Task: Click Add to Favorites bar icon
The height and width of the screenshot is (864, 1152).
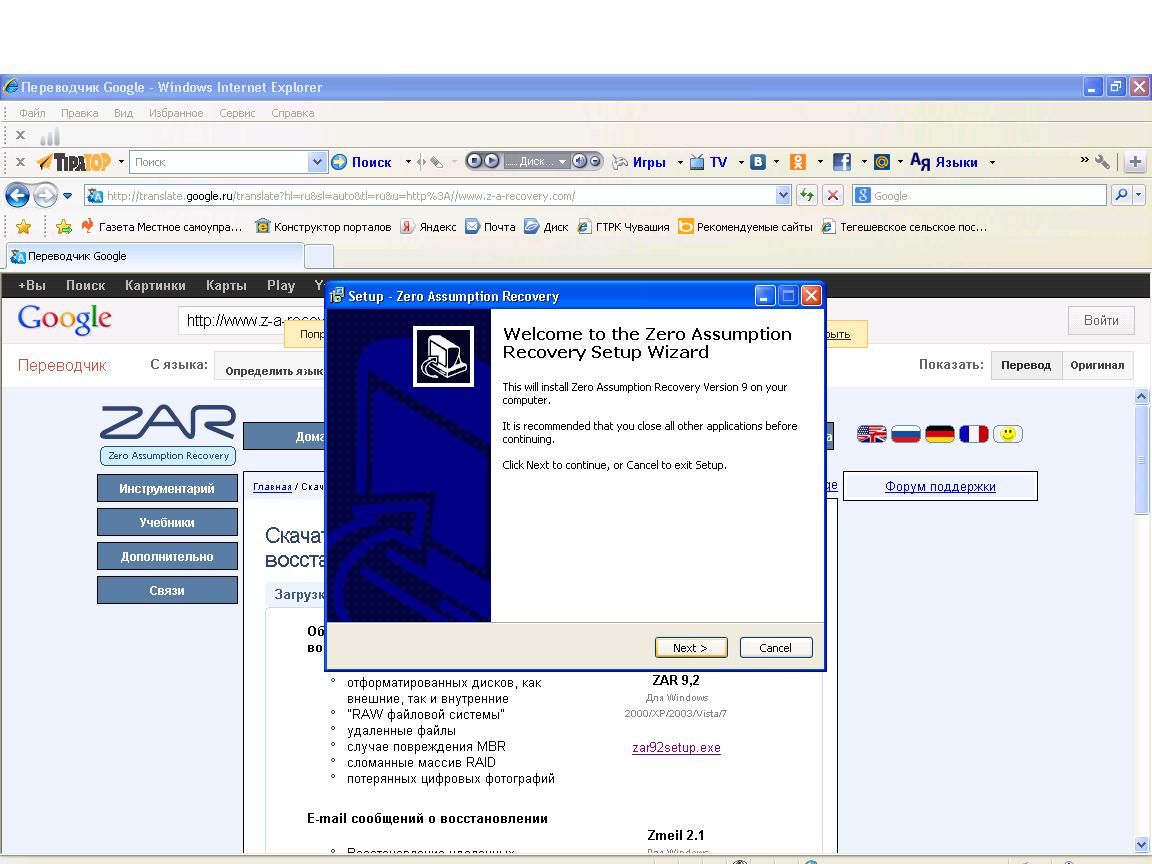Action: point(64,226)
